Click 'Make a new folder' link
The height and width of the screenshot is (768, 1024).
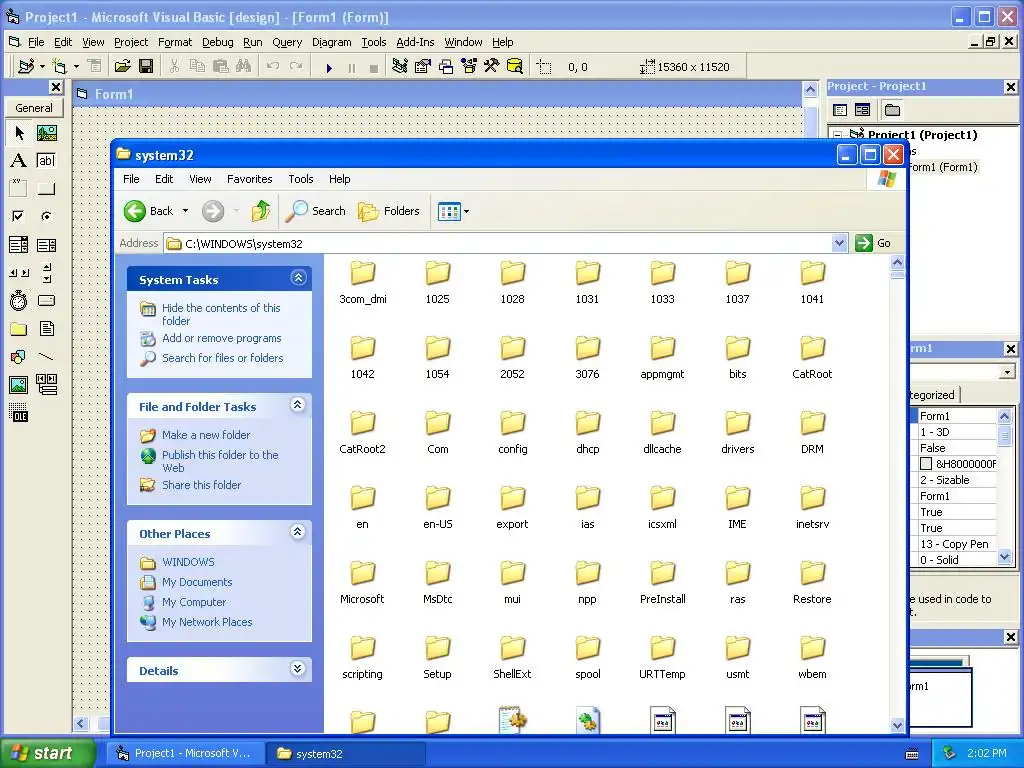[206, 435]
